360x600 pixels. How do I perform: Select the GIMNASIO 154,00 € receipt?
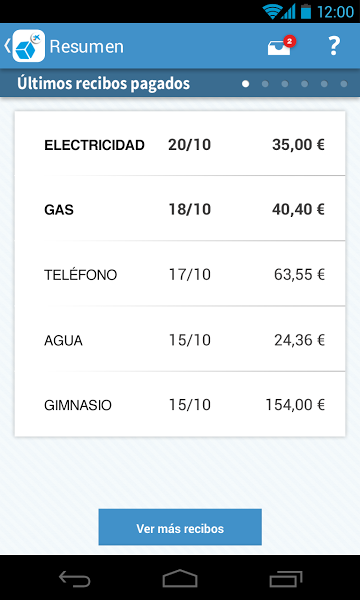click(180, 404)
